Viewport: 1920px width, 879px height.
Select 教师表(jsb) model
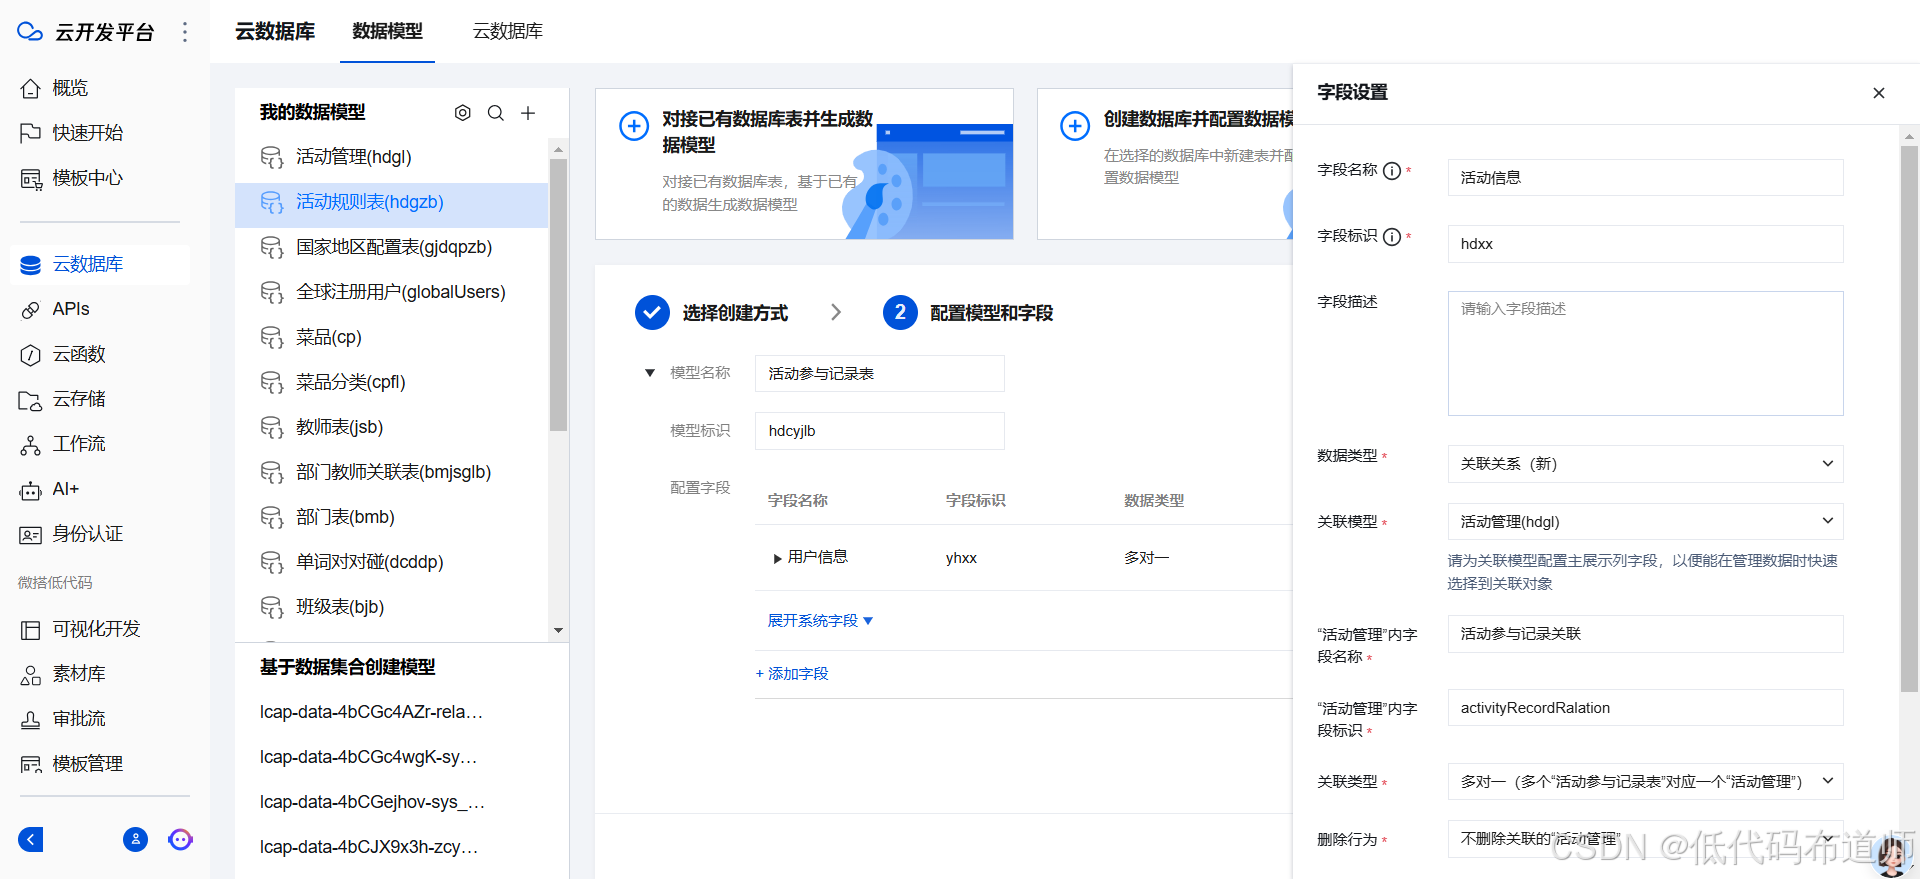coord(391,427)
